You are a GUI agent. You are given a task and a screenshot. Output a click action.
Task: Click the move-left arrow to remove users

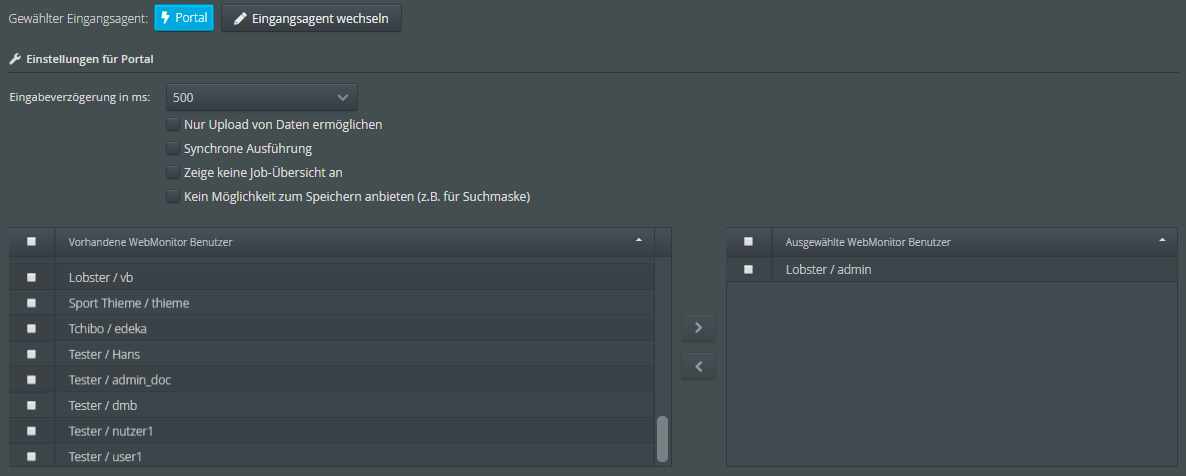698,366
